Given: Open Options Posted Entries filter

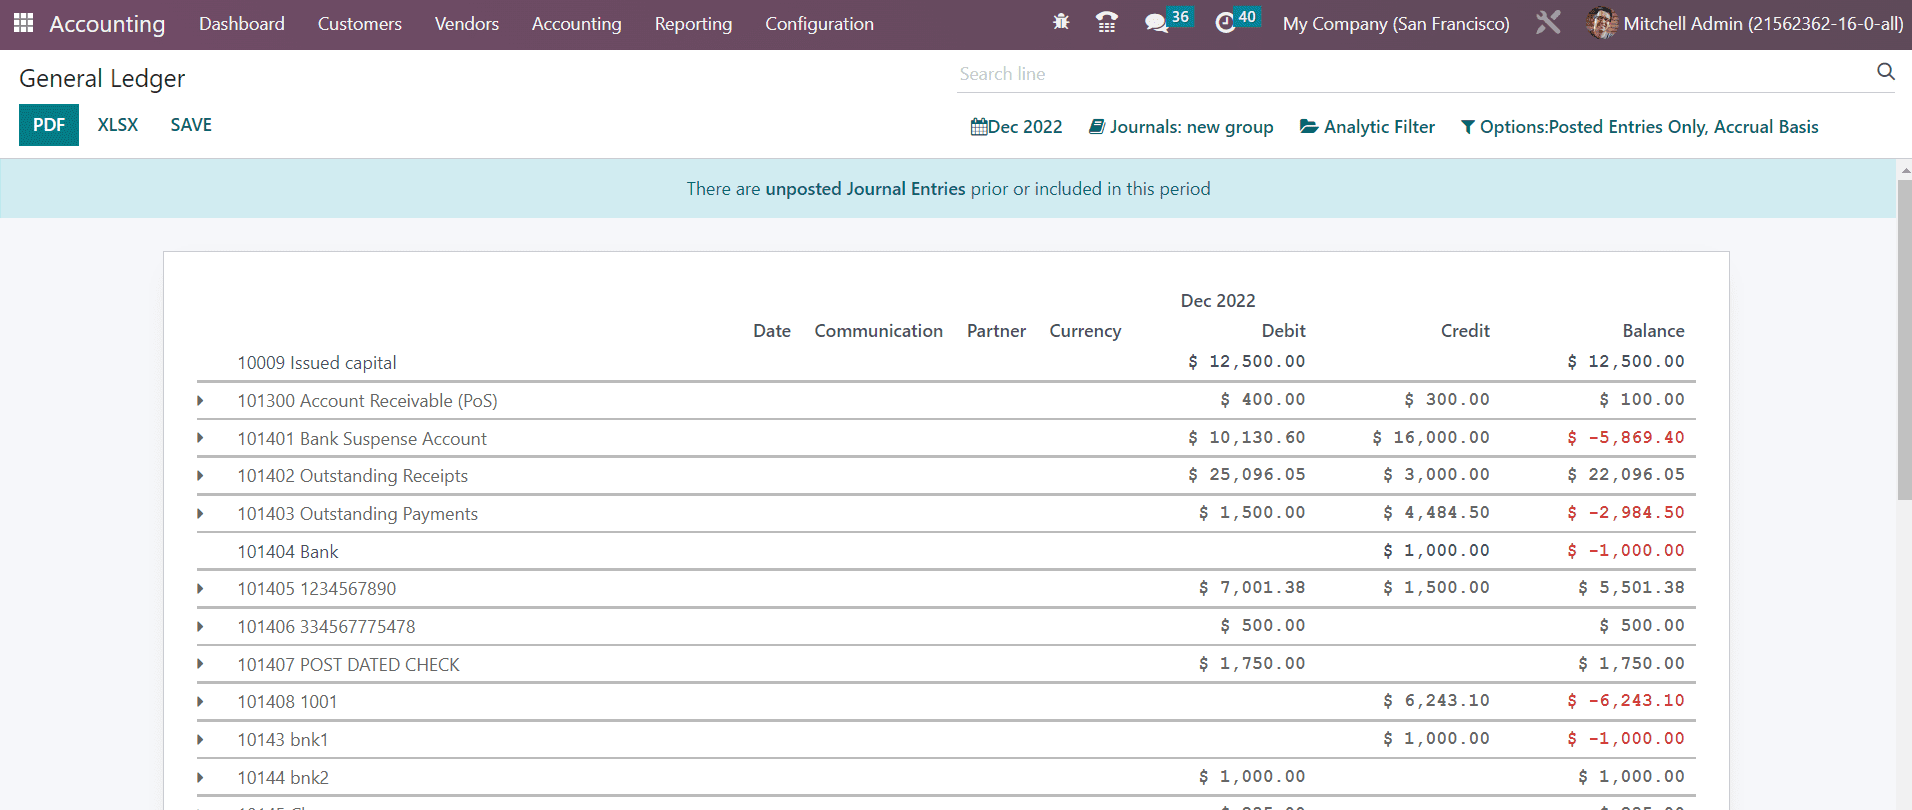Looking at the screenshot, I should tap(1639, 127).
